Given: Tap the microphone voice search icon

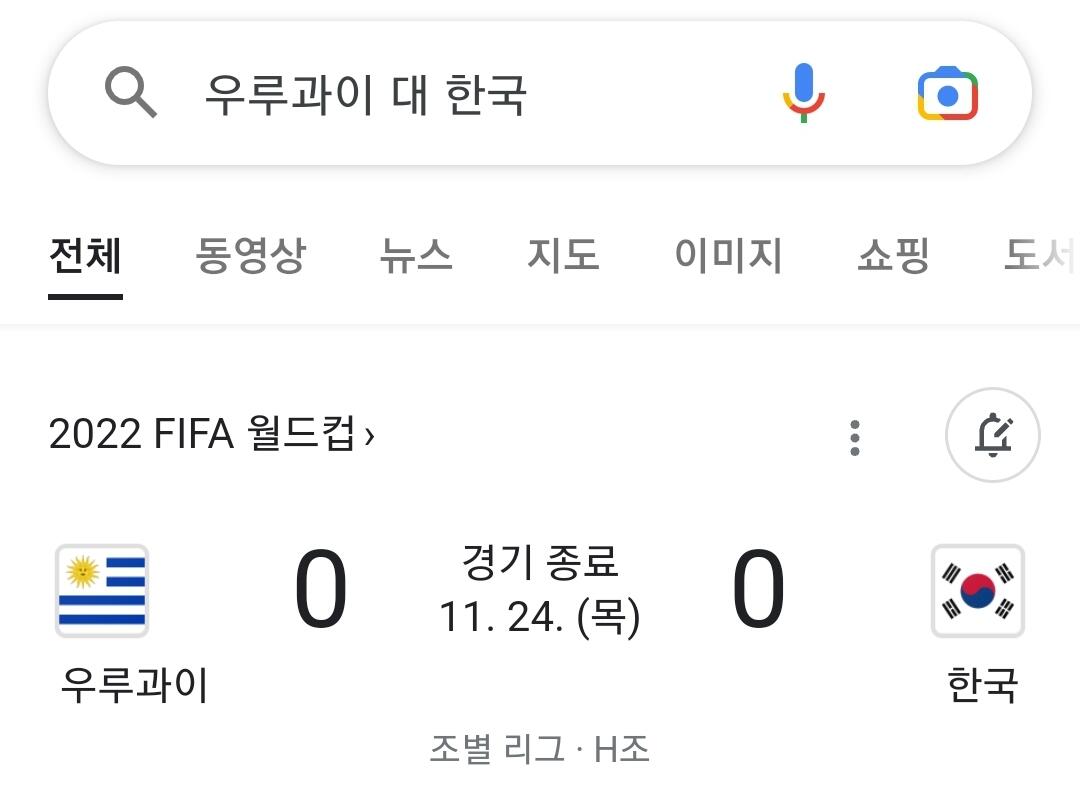Looking at the screenshot, I should pos(803,93).
